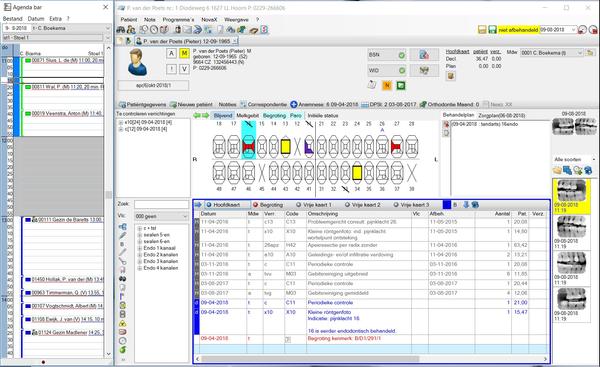
Task: Click the yellow M marker box
Action: click(x=184, y=54)
